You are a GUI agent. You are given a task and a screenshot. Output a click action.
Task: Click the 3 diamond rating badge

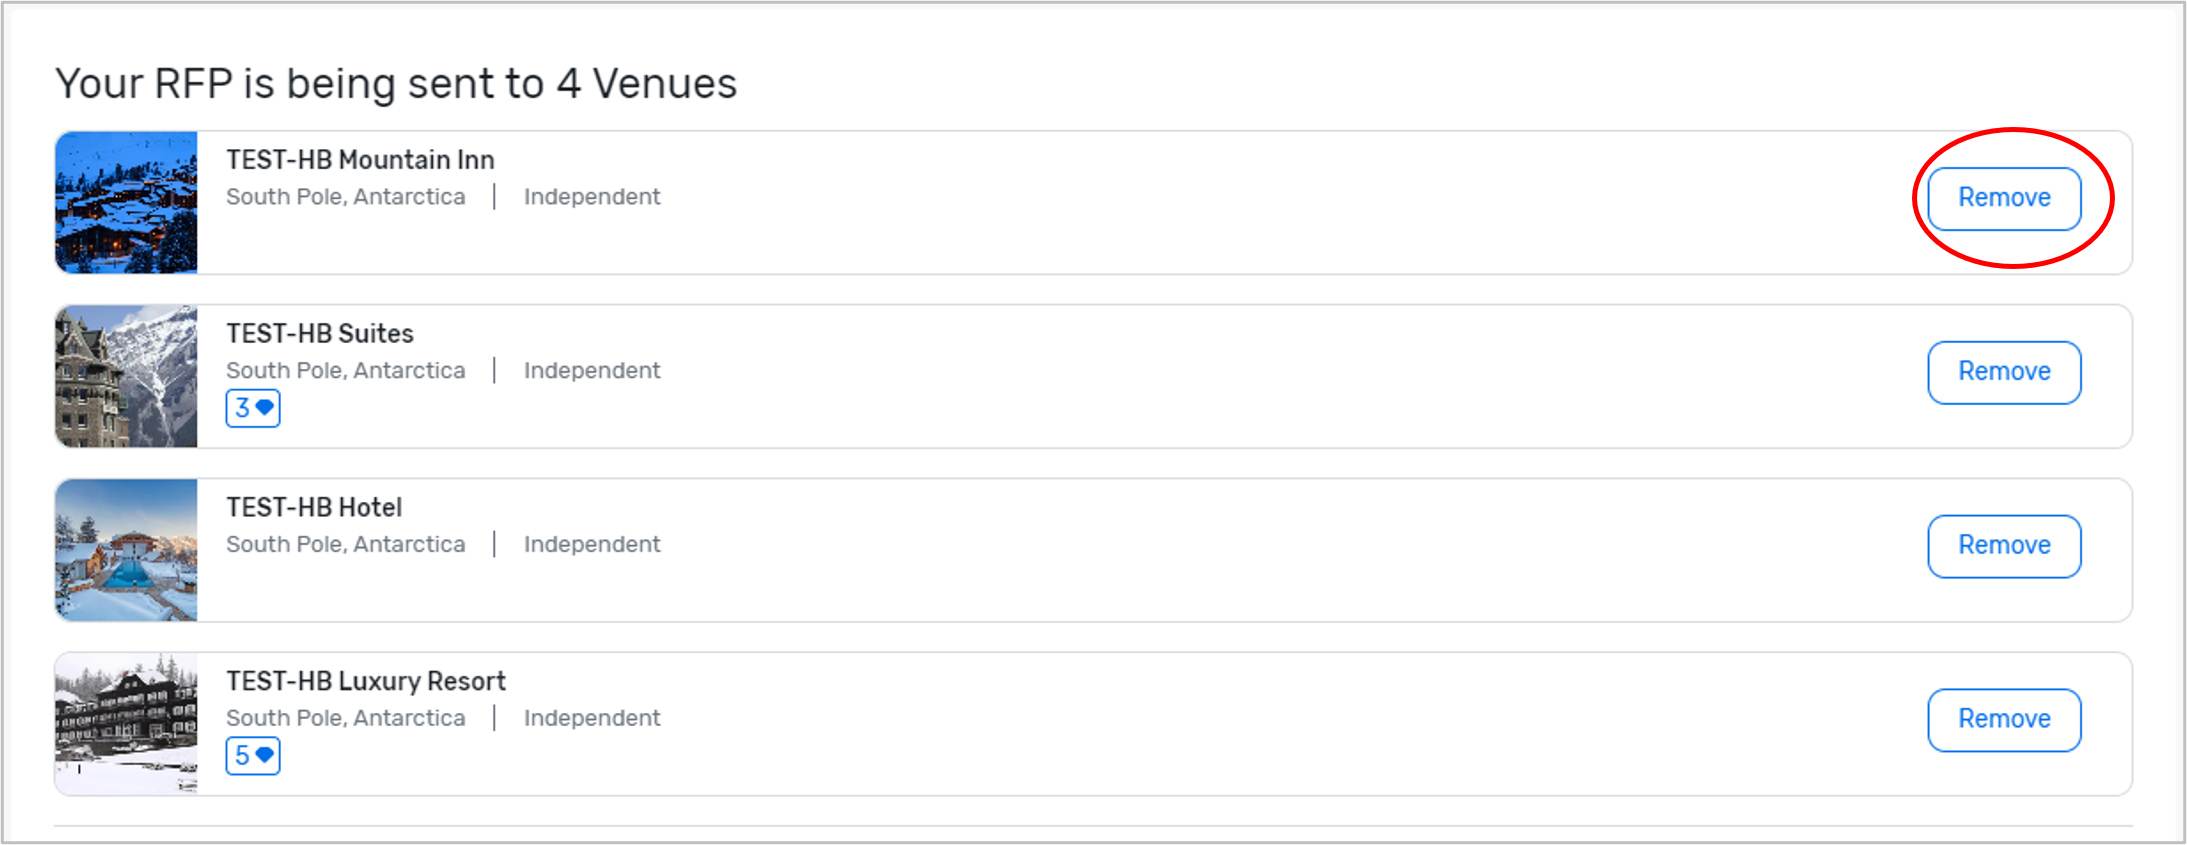252,408
